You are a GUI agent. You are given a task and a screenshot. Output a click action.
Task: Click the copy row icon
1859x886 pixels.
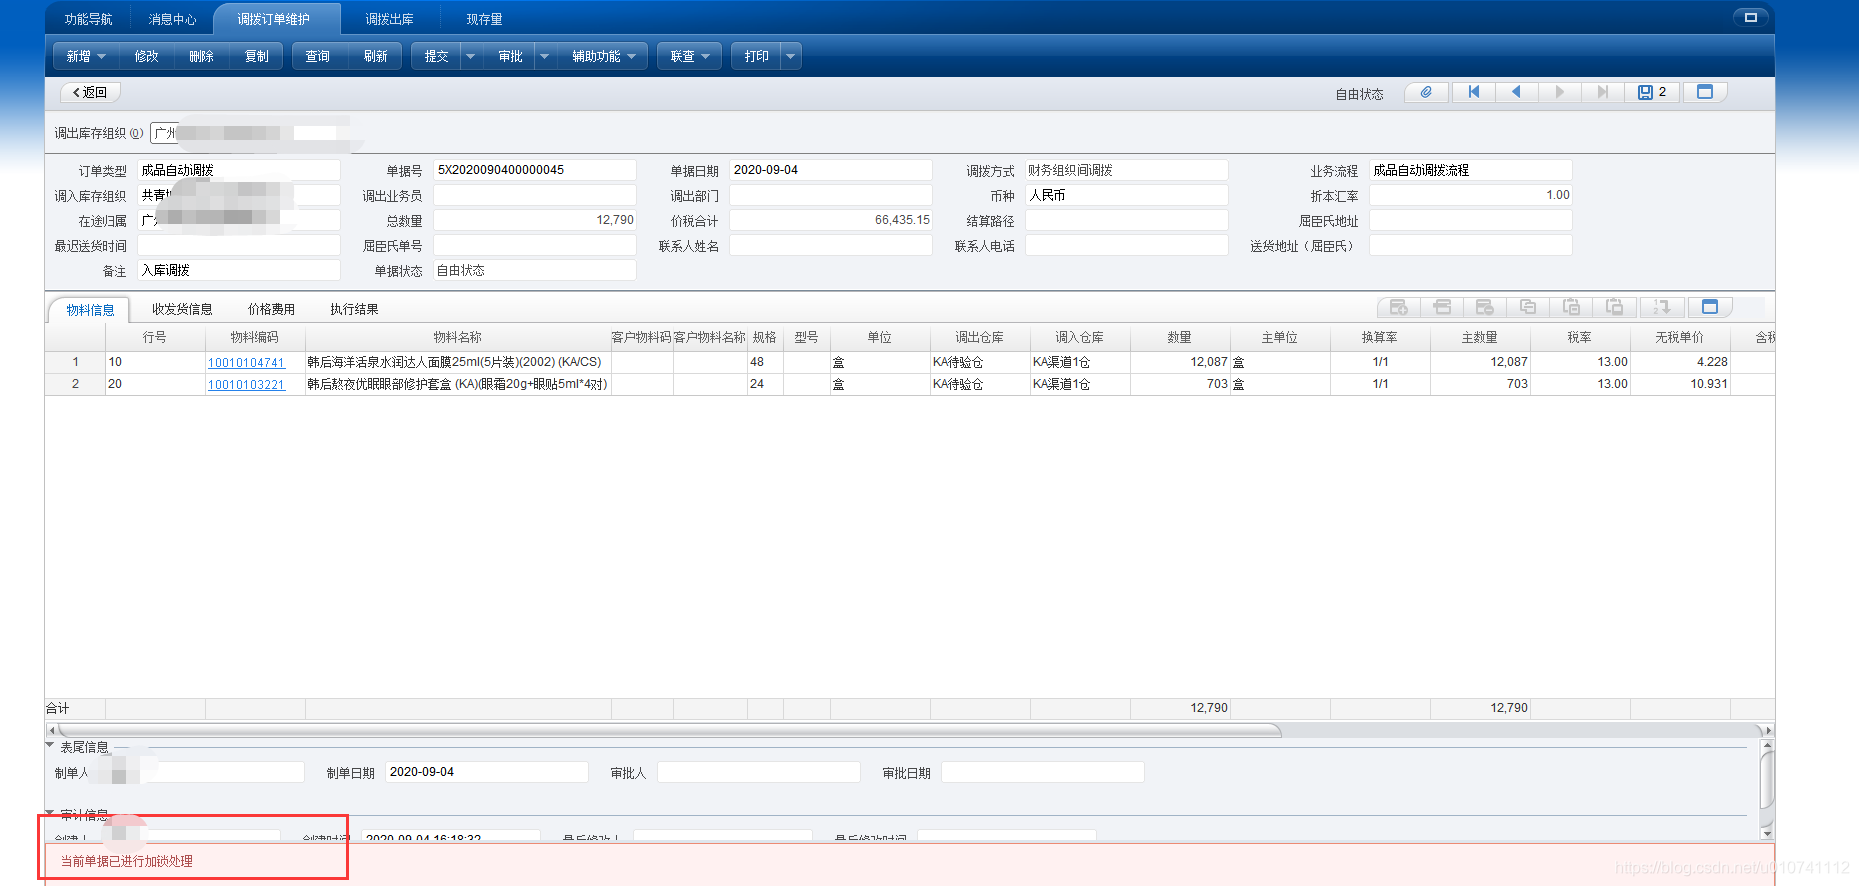coord(1528,307)
